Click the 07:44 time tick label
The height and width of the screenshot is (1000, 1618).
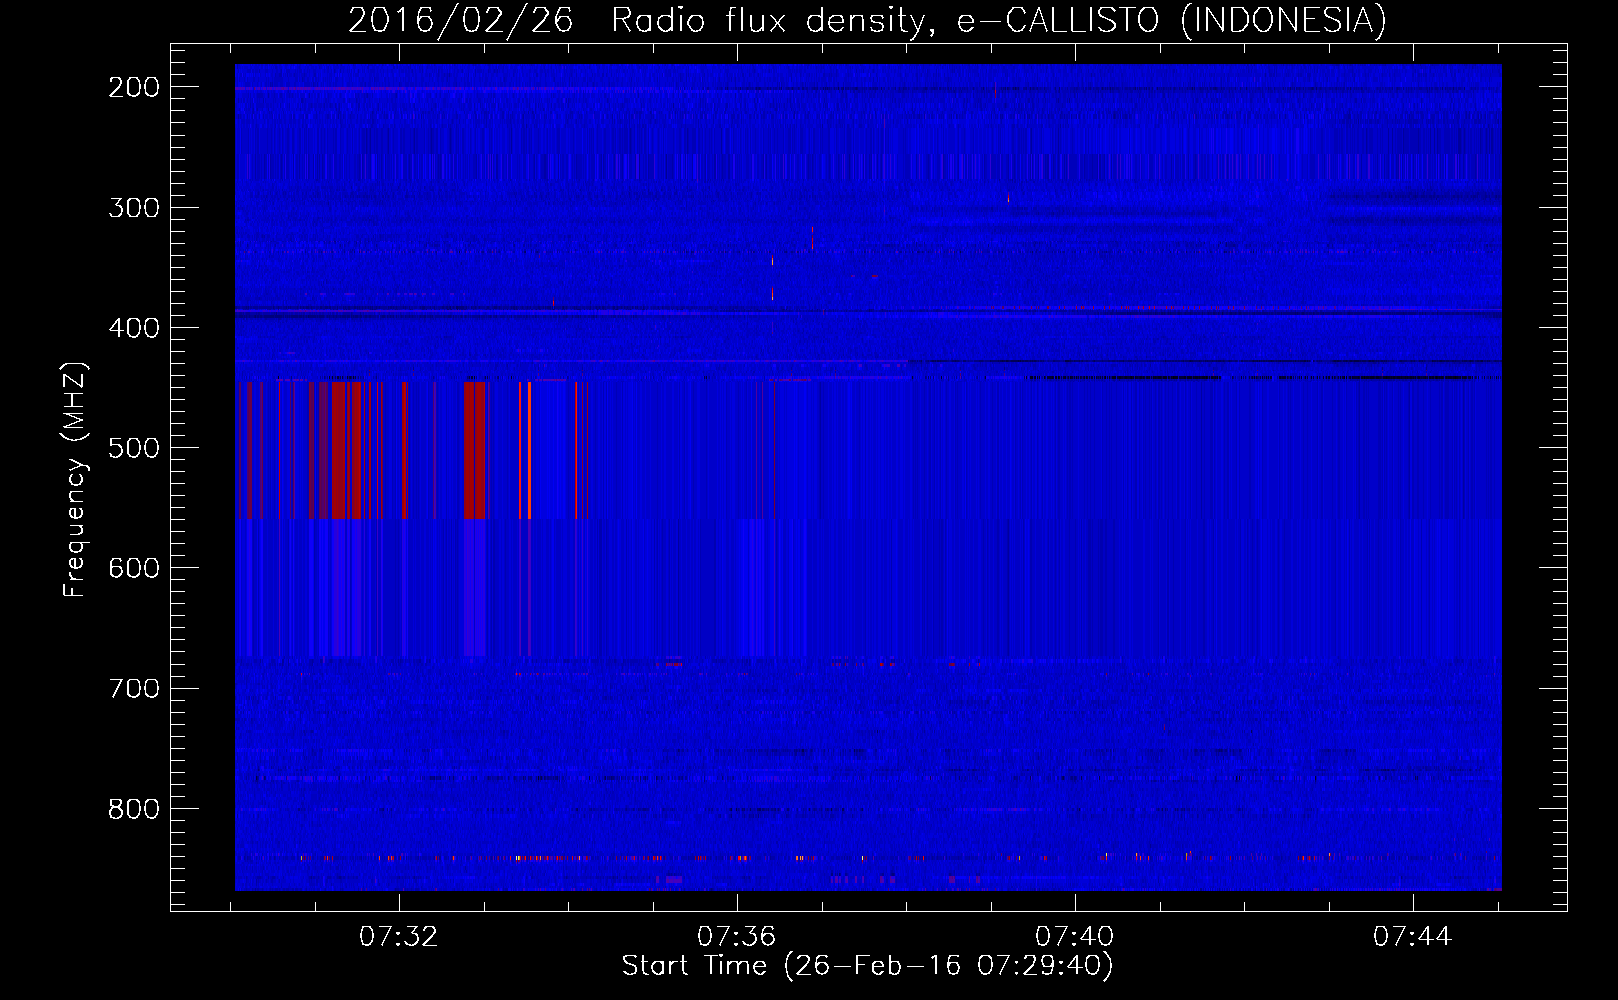(1413, 937)
